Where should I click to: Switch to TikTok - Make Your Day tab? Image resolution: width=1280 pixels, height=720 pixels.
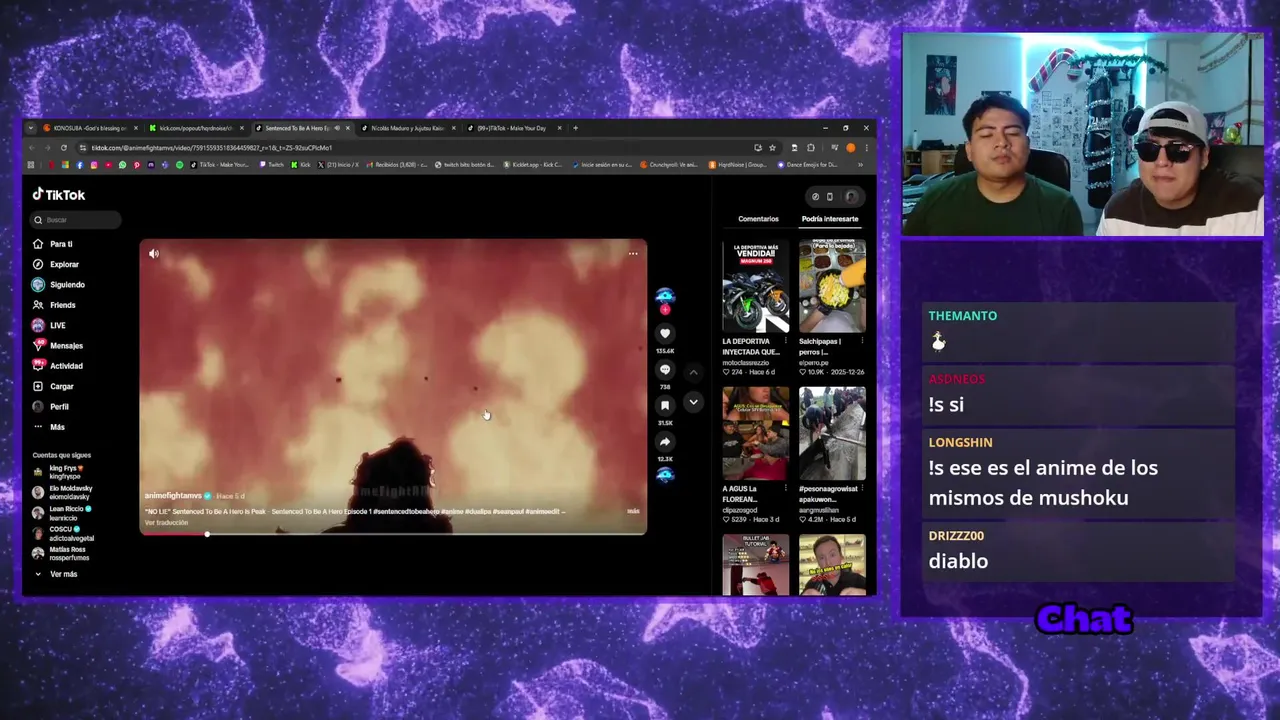[x=511, y=128]
